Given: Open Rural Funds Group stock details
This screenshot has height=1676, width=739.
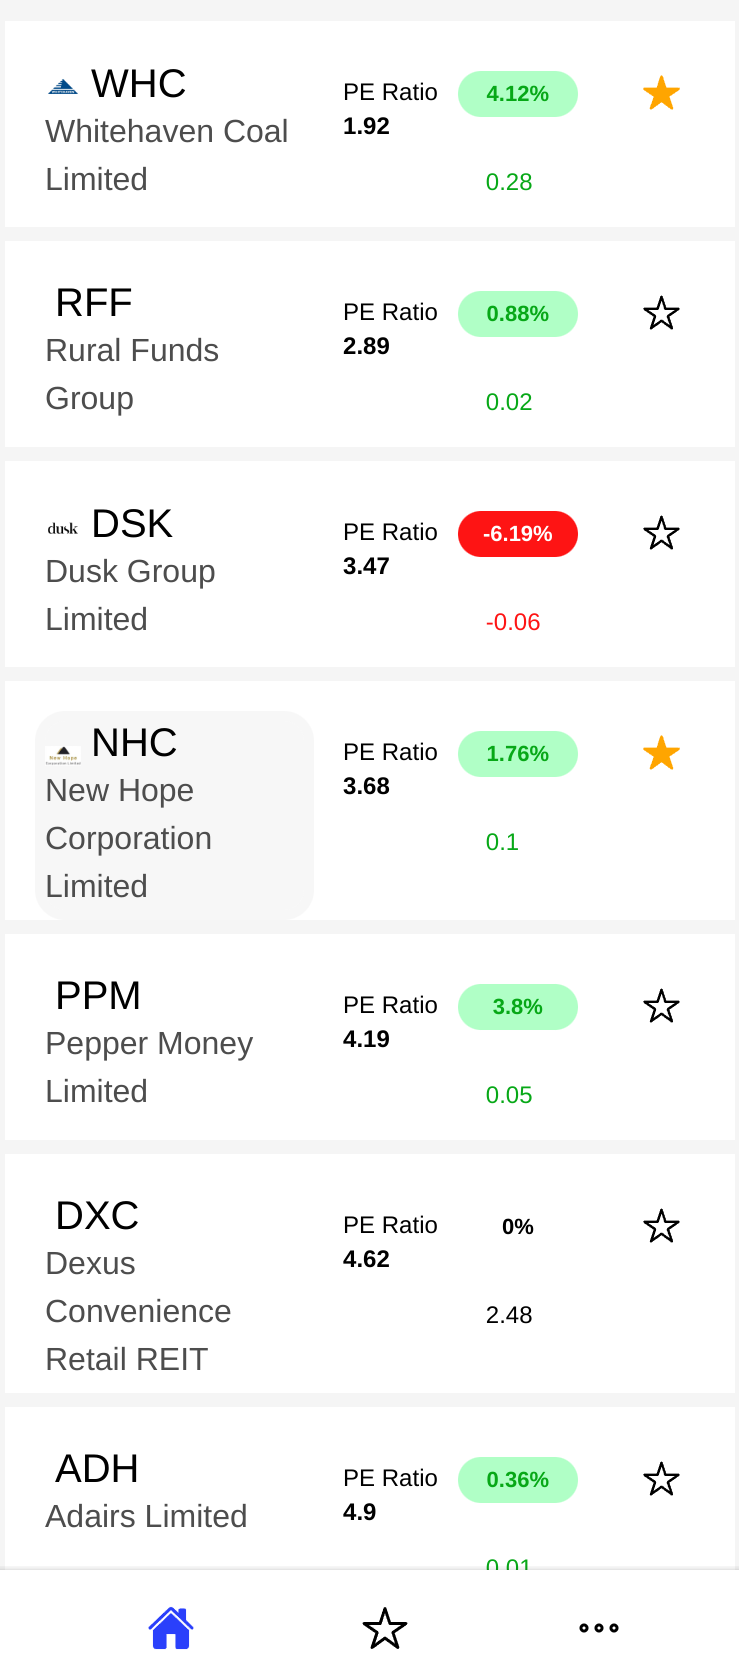Looking at the screenshot, I should [132, 350].
